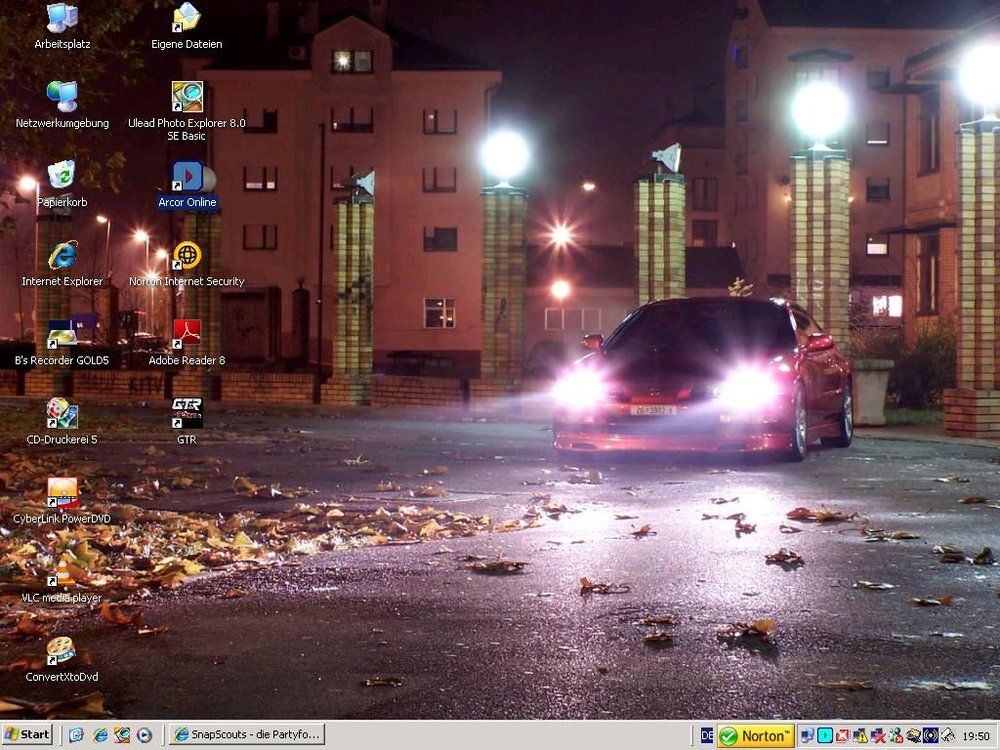Screen dimensions: 1000x750
Task: Launch the GTR game shortcut
Action: 187,412
